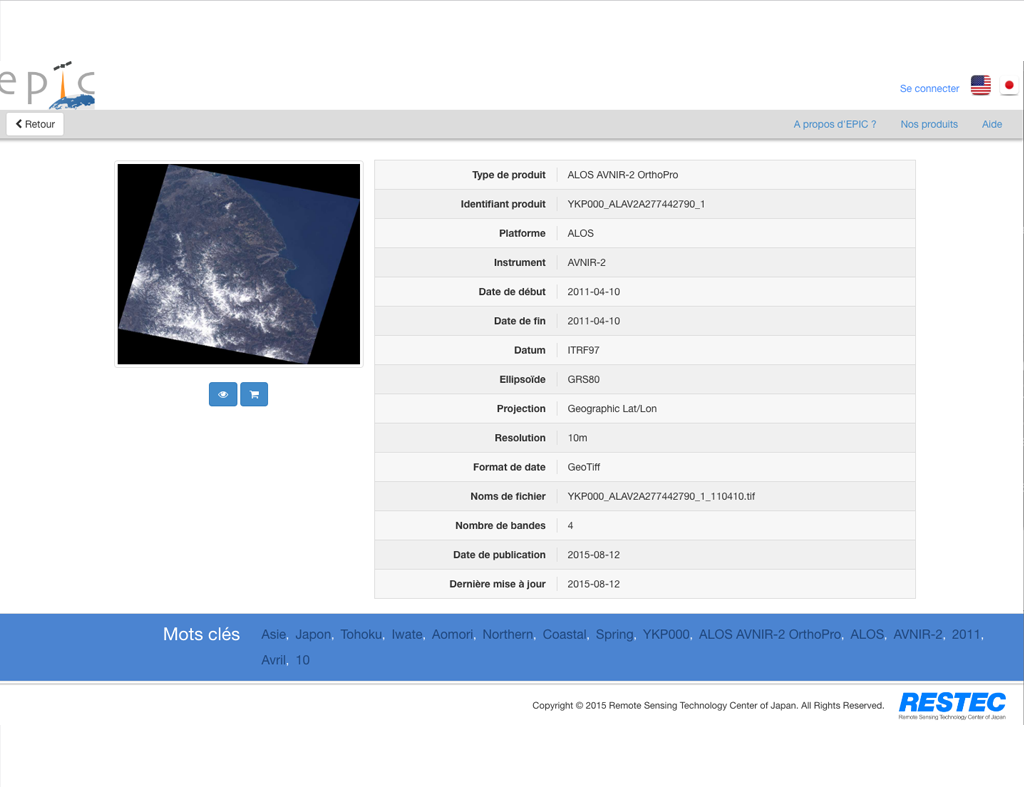Click the product ID YKP000_ALAV2A277442790_1

[636, 204]
